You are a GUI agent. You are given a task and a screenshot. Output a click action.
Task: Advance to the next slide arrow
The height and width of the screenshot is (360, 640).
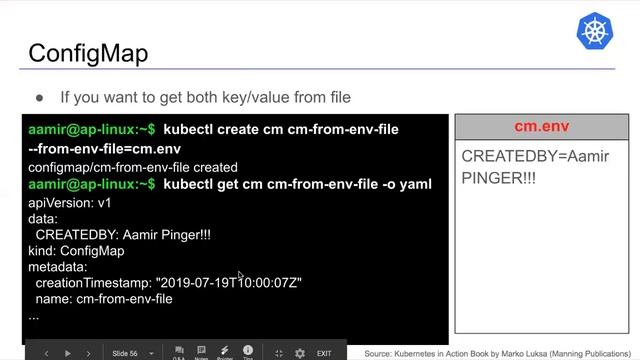click(x=89, y=353)
